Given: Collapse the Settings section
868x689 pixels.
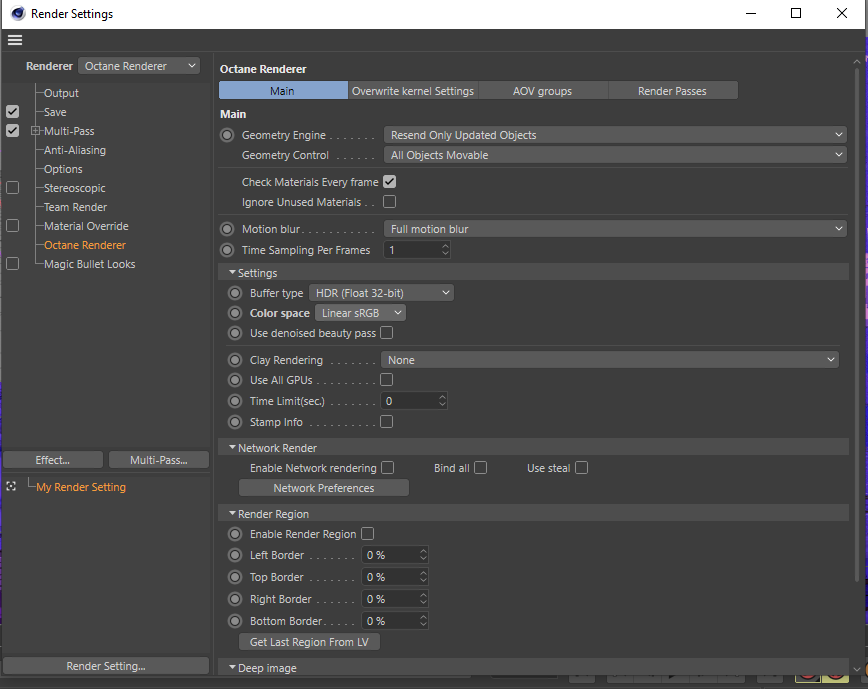Looking at the screenshot, I should [232, 272].
